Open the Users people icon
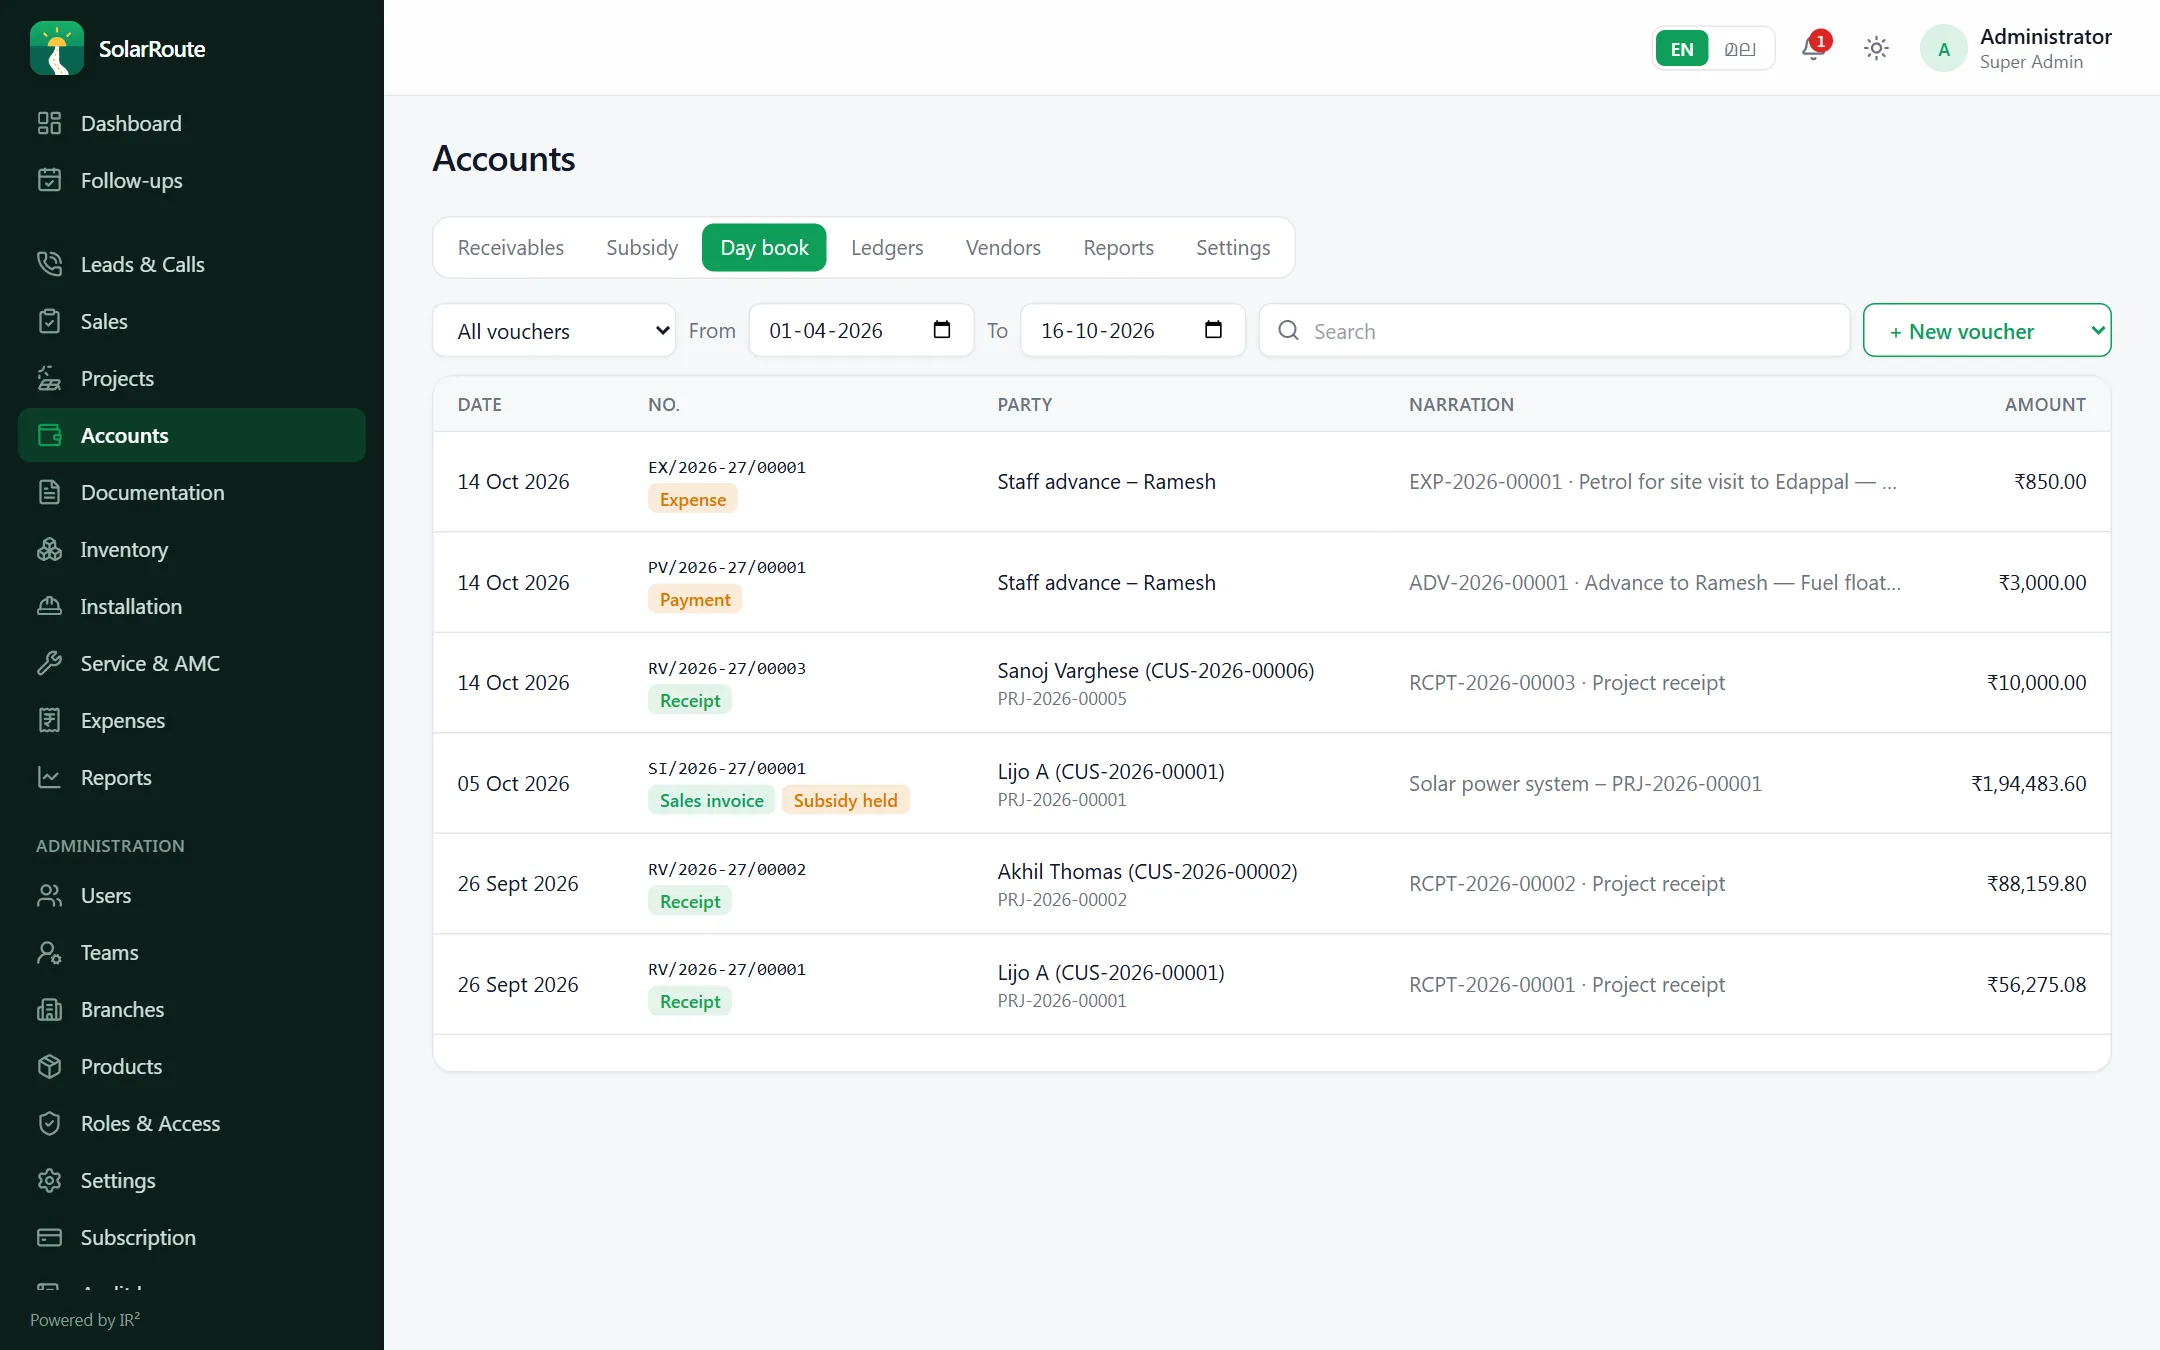Viewport: 2160px width, 1350px height. (49, 895)
